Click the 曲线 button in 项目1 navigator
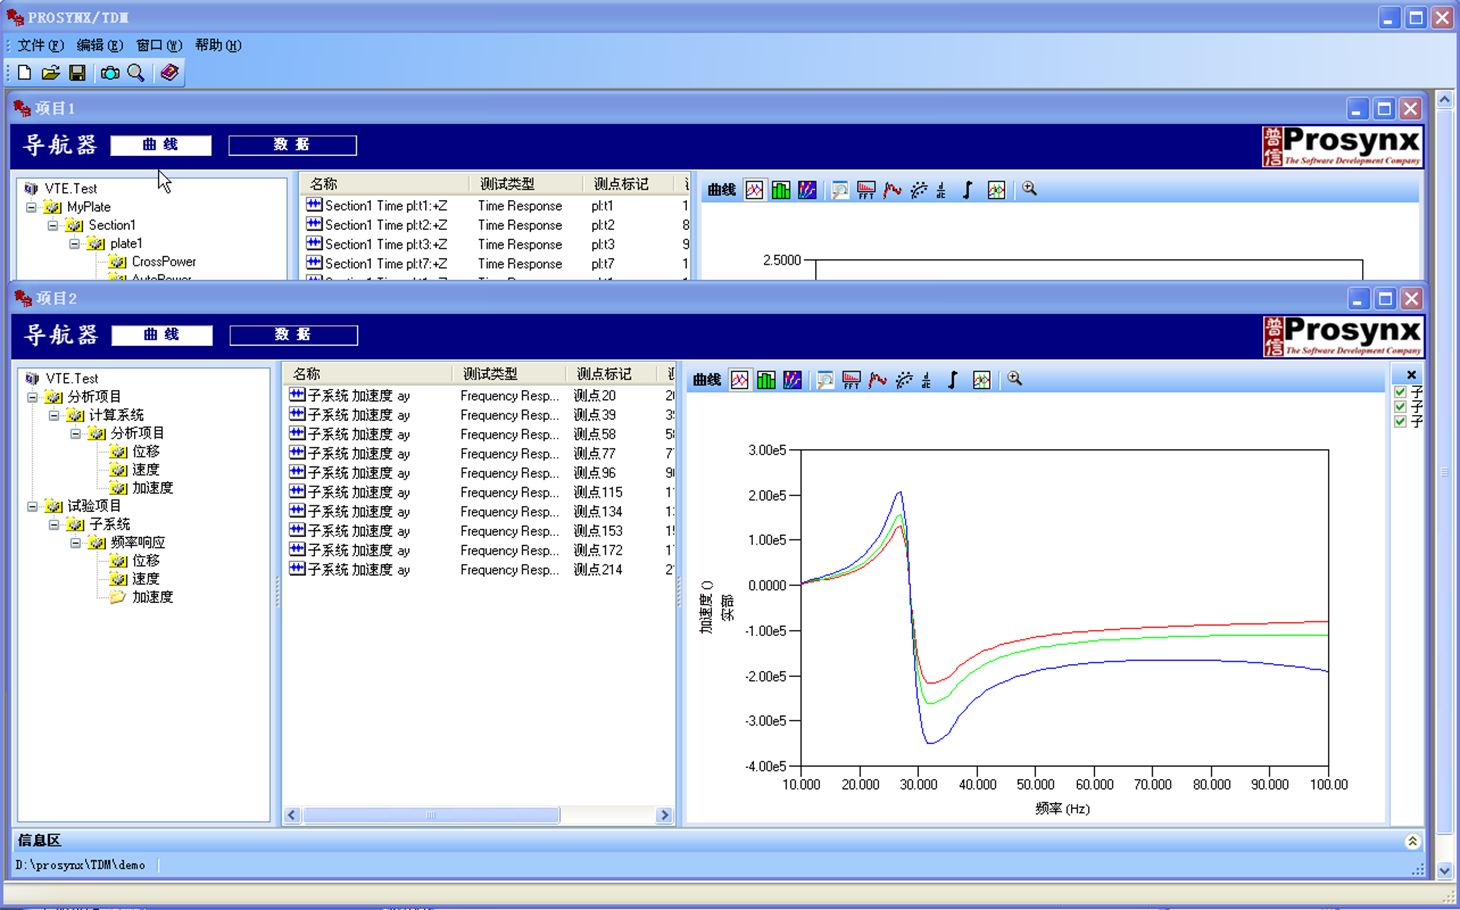Viewport: 1460px width, 910px height. click(160, 145)
